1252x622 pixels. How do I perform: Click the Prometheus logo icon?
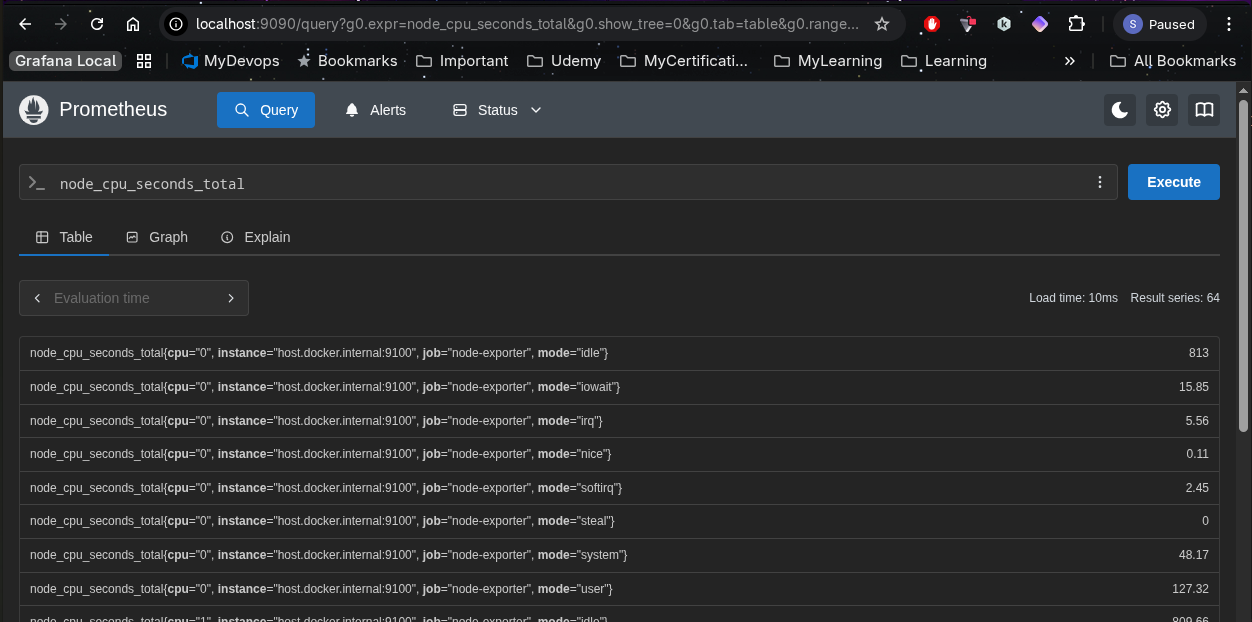(x=34, y=110)
